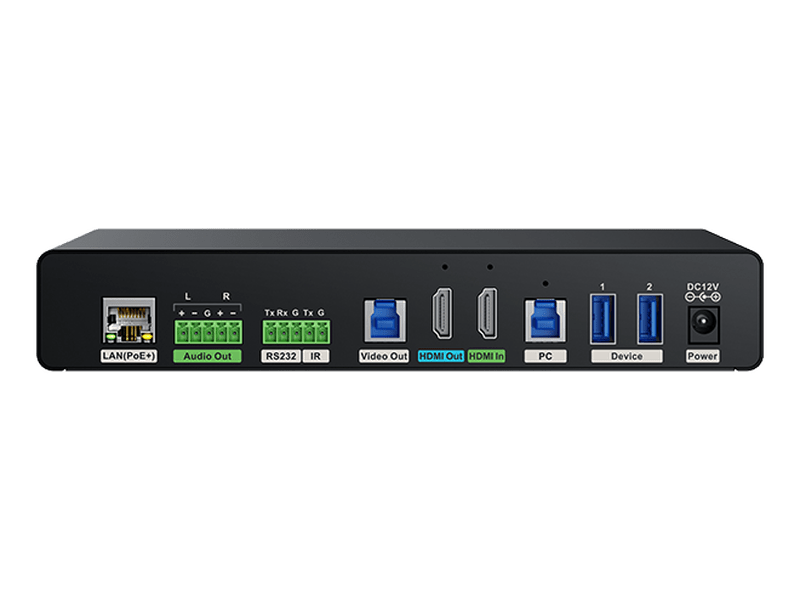
Task: Click the RJ45 LAN Ethernet port
Action: [129, 320]
